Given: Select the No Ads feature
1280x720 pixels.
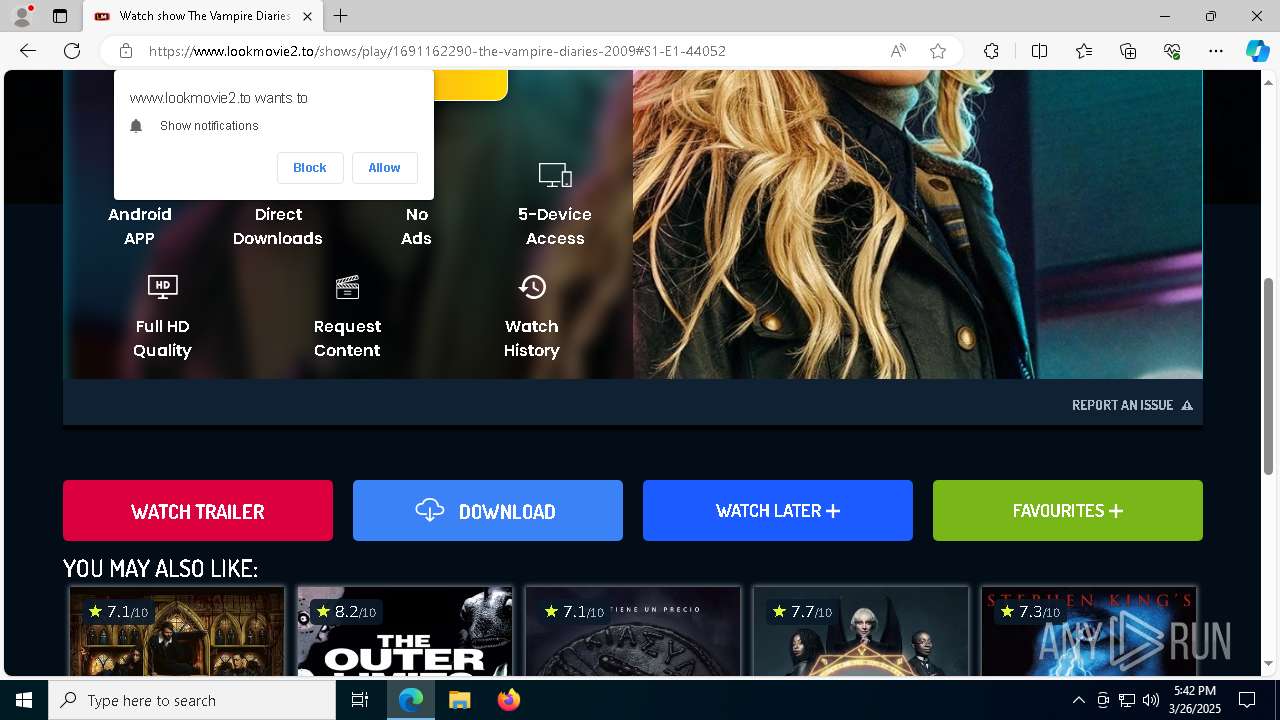Looking at the screenshot, I should coord(416,226).
